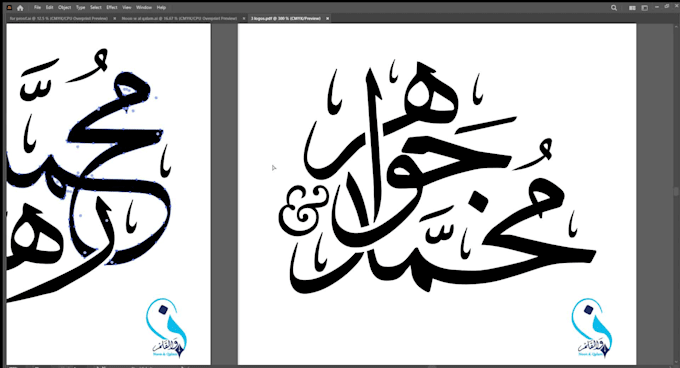Open the search magnifier icon
This screenshot has width=680, height=368.
(x=614, y=8)
